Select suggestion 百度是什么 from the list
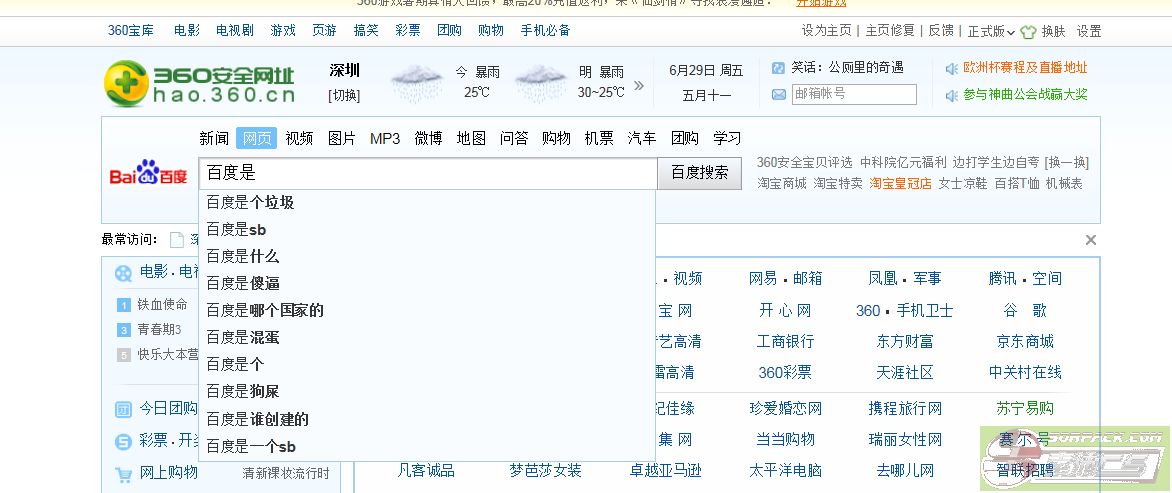This screenshot has height=493, width=1172. (243, 256)
